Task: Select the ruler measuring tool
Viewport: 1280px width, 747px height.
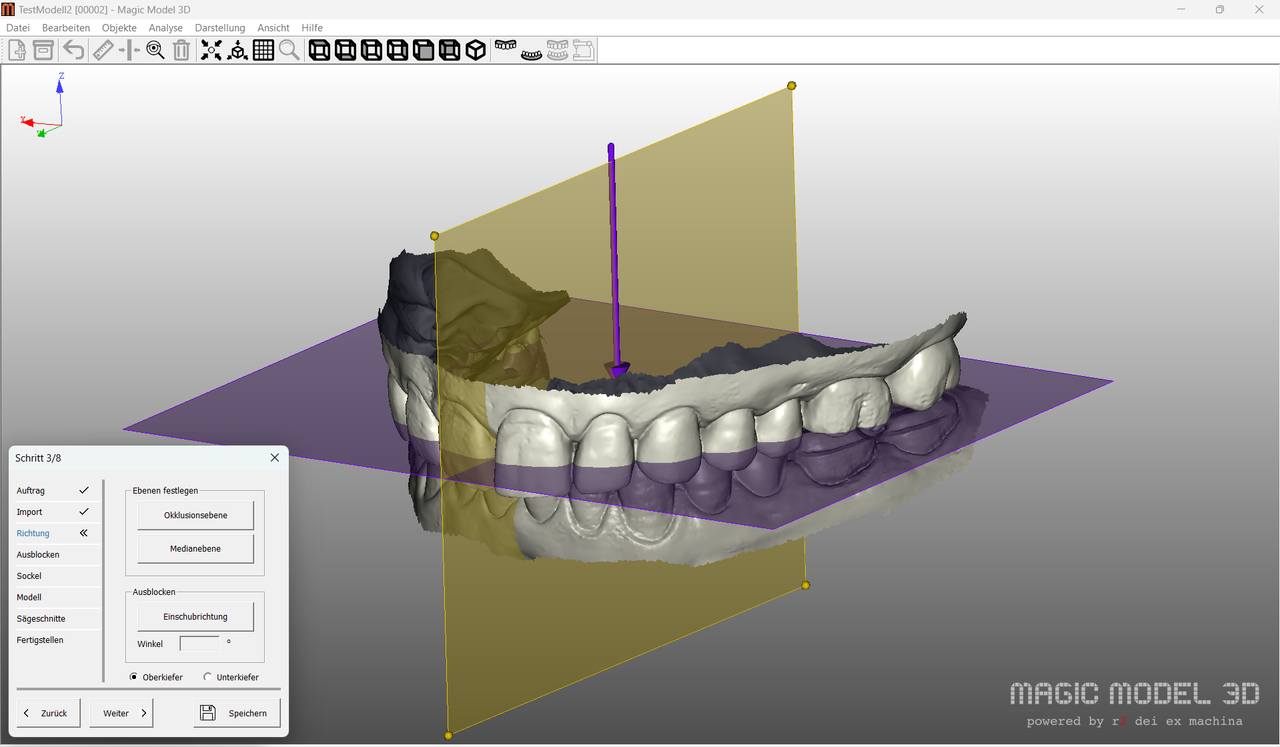Action: pyautogui.click(x=103, y=50)
